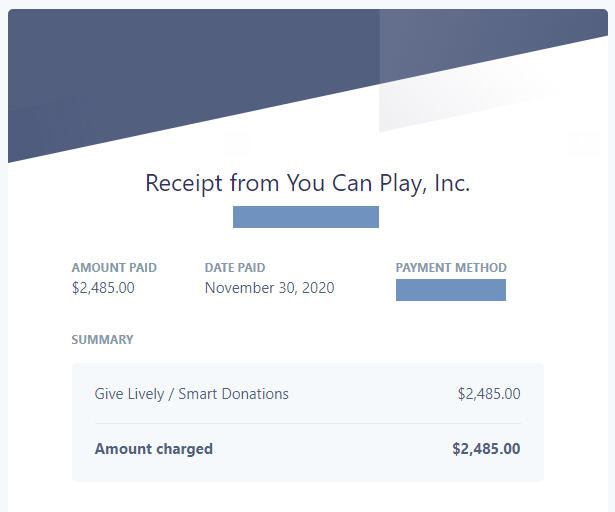Select the Give Lively line item price
The height and width of the screenshot is (512, 615).
489,394
